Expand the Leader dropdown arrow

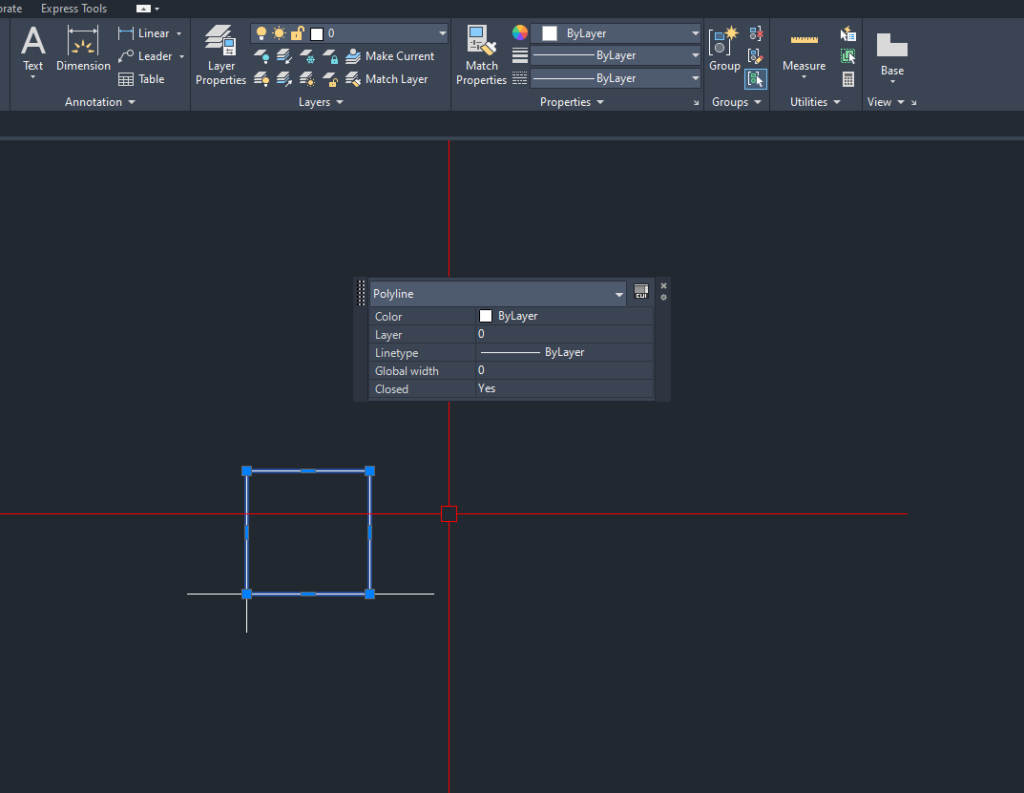(x=182, y=56)
